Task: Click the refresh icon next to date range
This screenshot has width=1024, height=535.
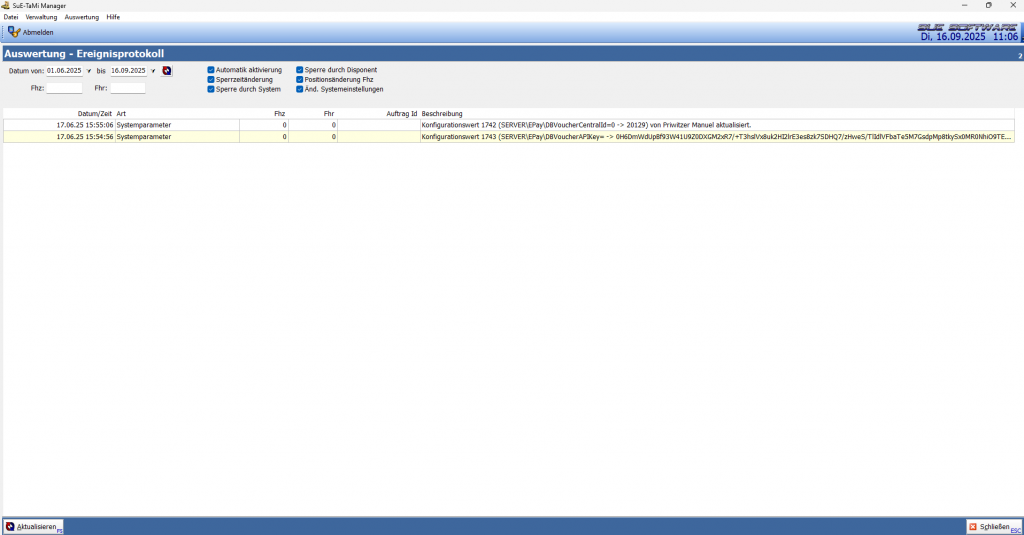Action: [x=167, y=71]
